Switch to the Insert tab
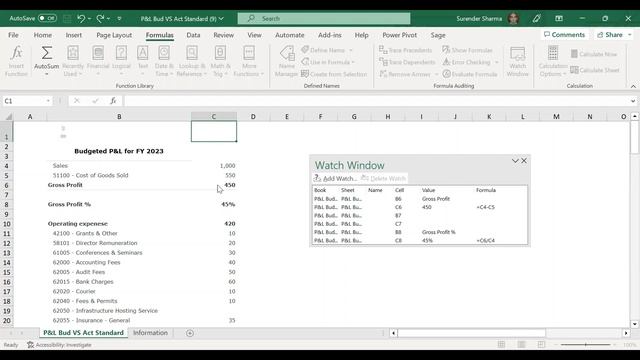 click(x=73, y=35)
